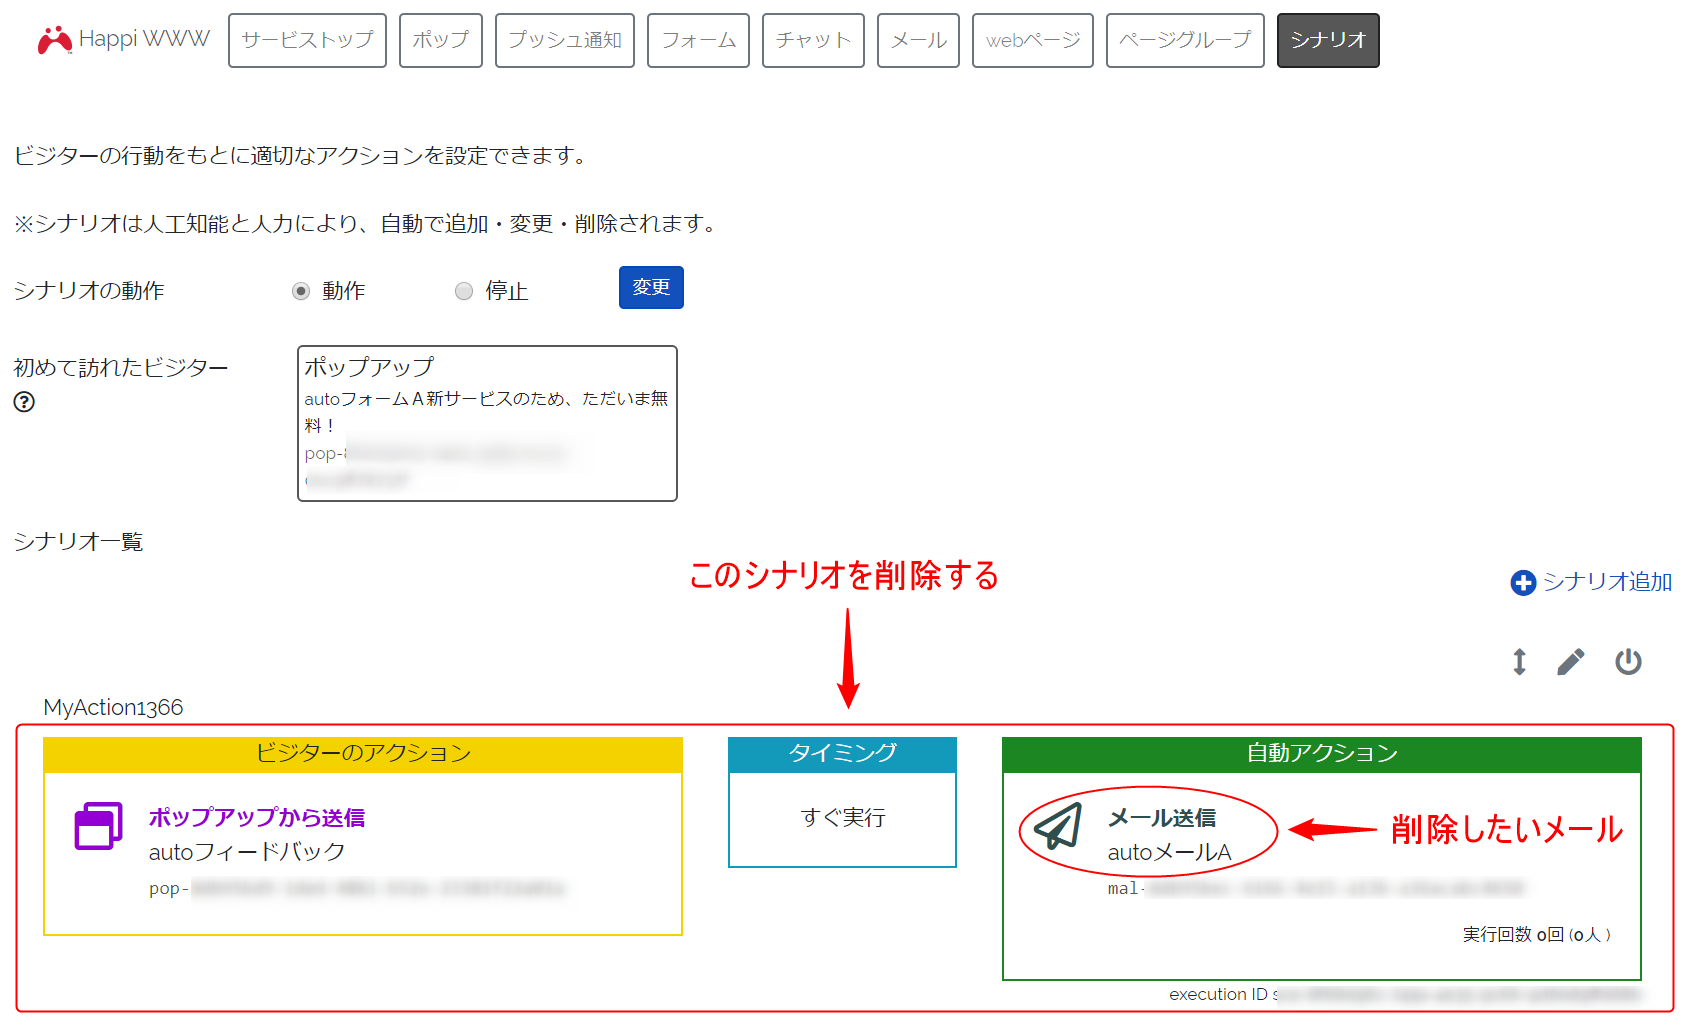This screenshot has width=1682, height=1032.
Task: Open the フォーム tab
Action: click(698, 40)
